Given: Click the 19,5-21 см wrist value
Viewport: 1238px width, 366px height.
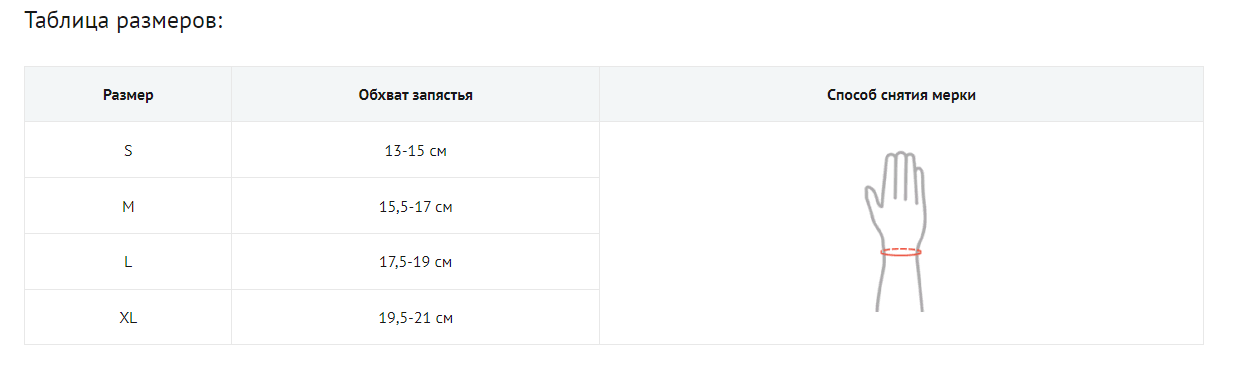Looking at the screenshot, I should click(416, 318).
